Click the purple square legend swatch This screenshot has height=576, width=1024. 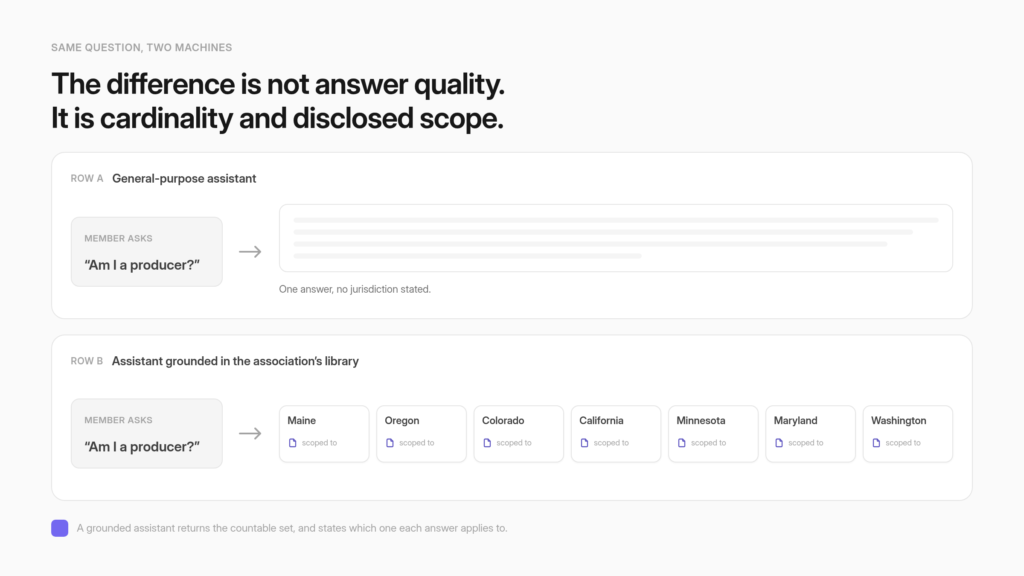coord(59,528)
